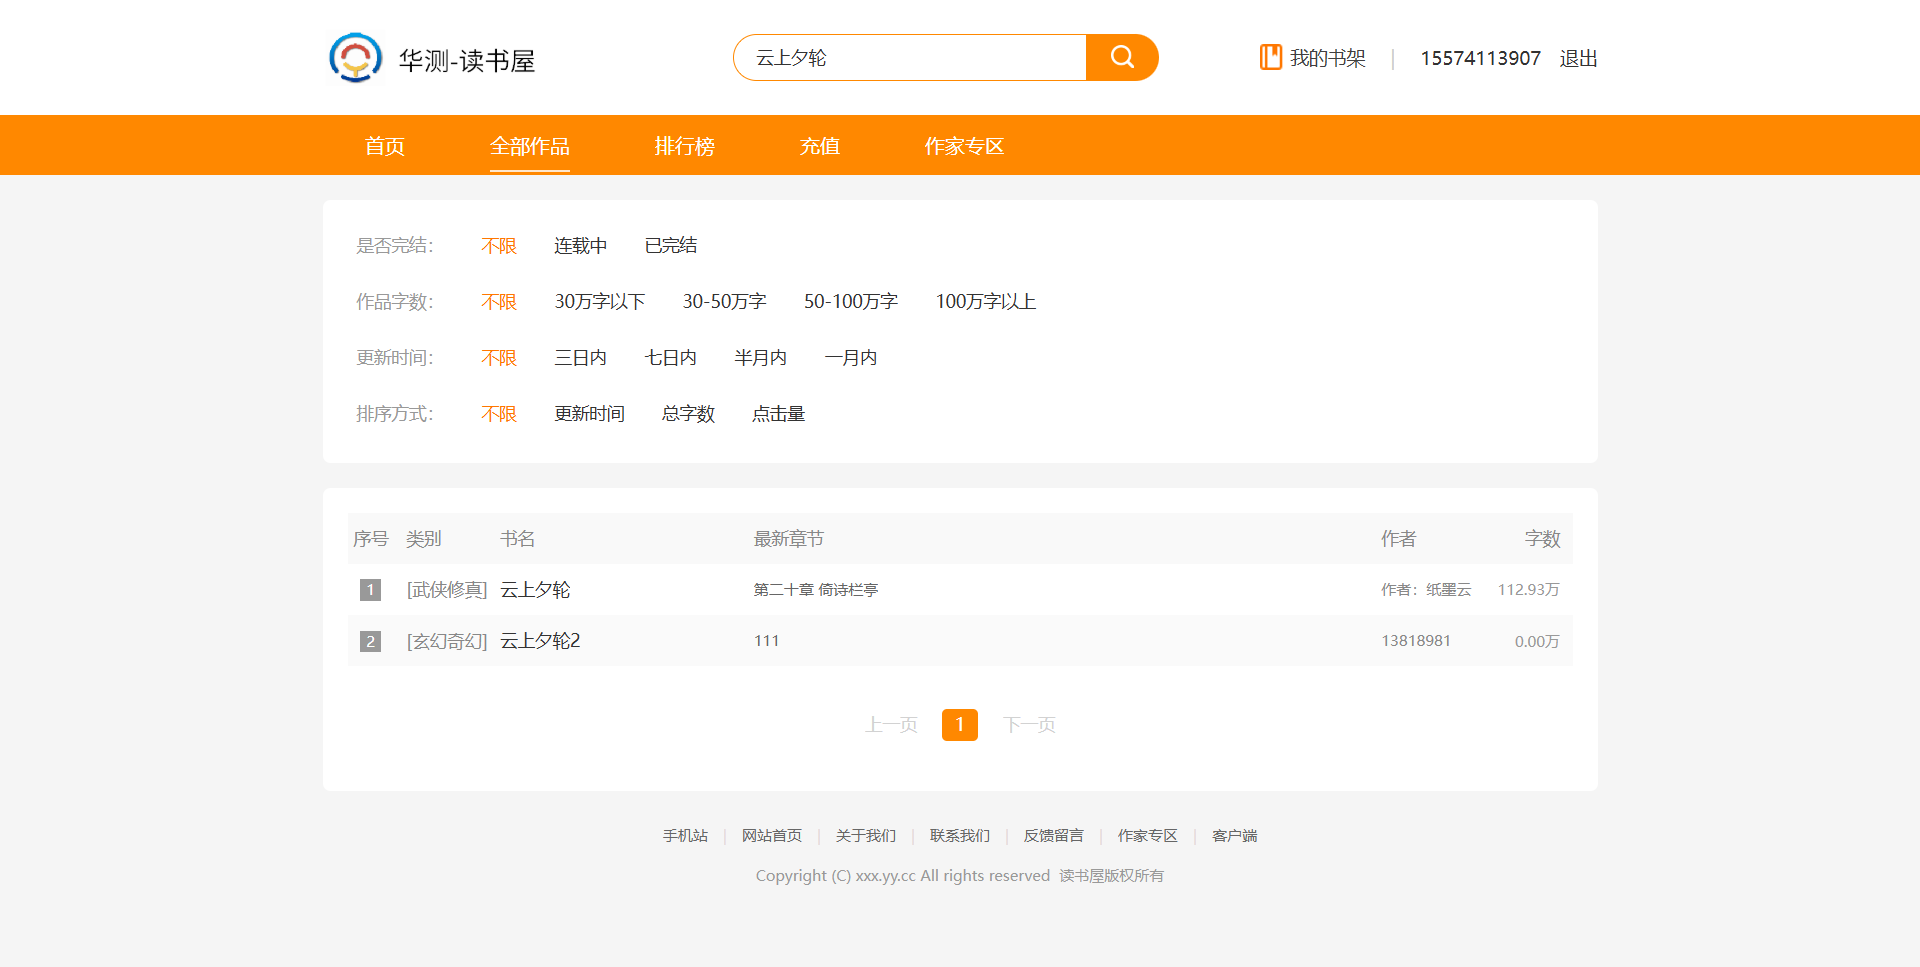Open 充值 navigation item
Viewport: 1920px width, 967px height.
pos(820,146)
